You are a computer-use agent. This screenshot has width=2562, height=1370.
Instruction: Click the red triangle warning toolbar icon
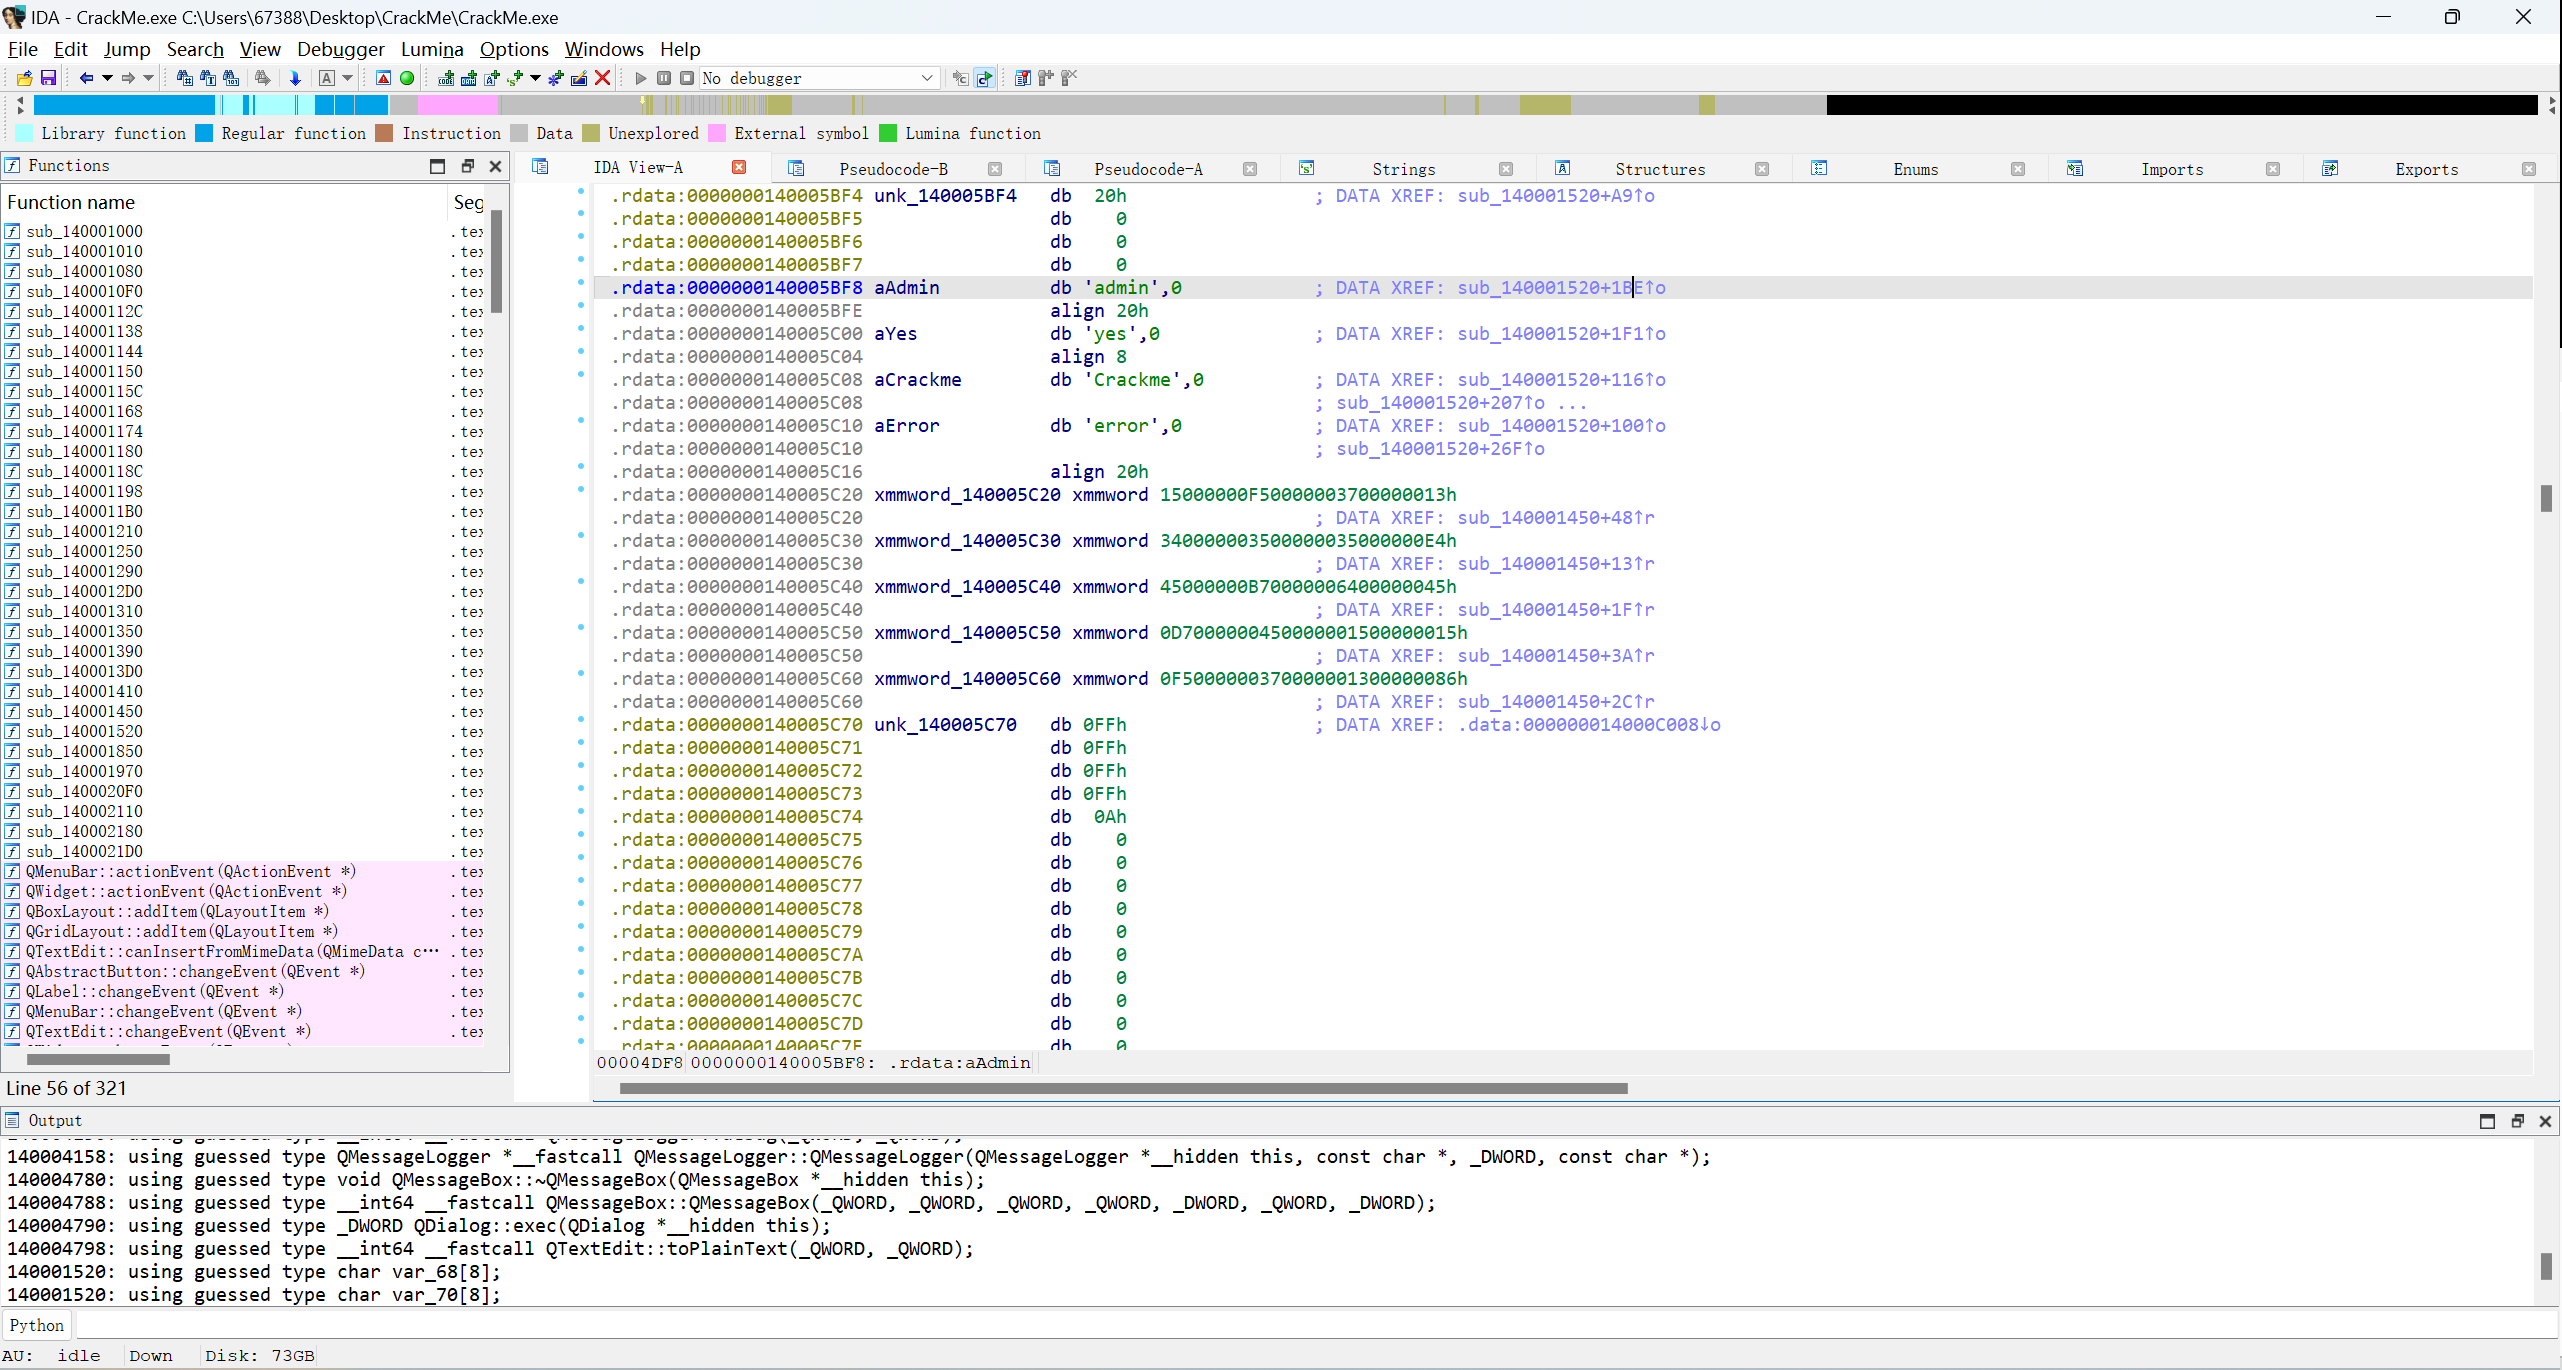coord(383,78)
